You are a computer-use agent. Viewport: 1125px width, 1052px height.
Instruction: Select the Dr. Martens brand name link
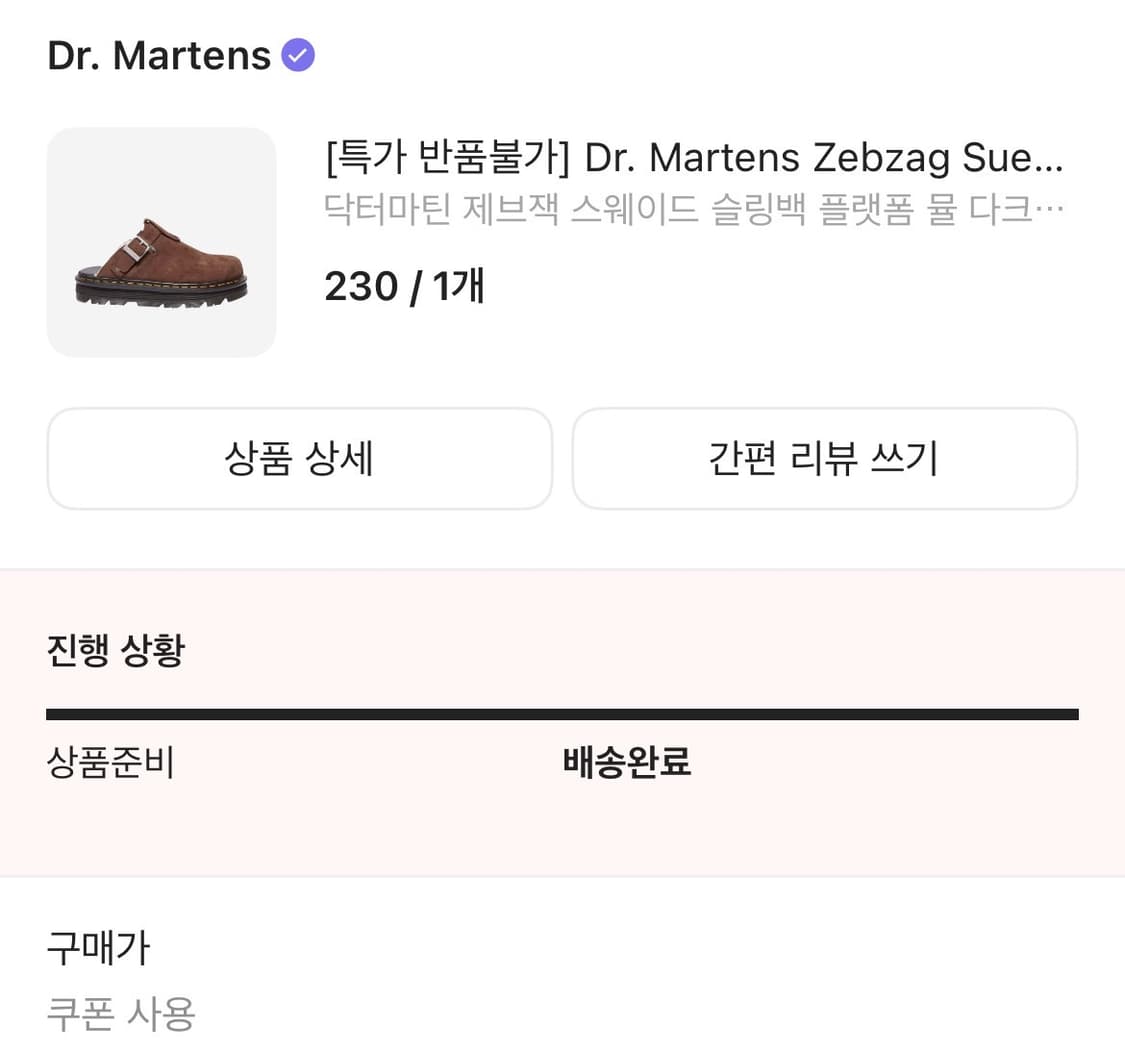[160, 55]
